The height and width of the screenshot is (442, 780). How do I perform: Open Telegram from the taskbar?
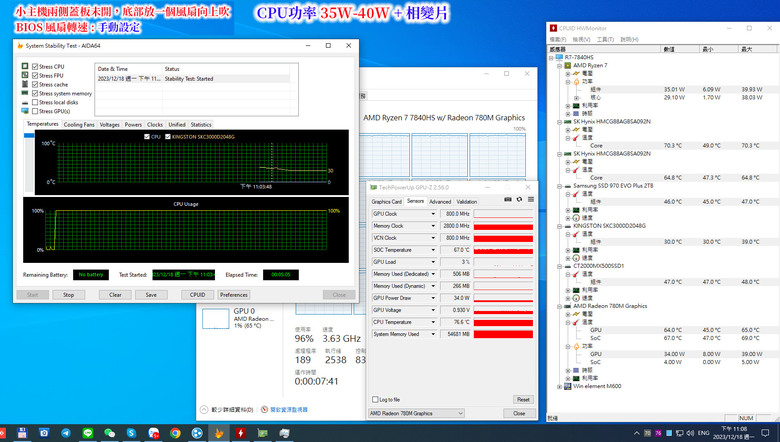(x=66, y=433)
